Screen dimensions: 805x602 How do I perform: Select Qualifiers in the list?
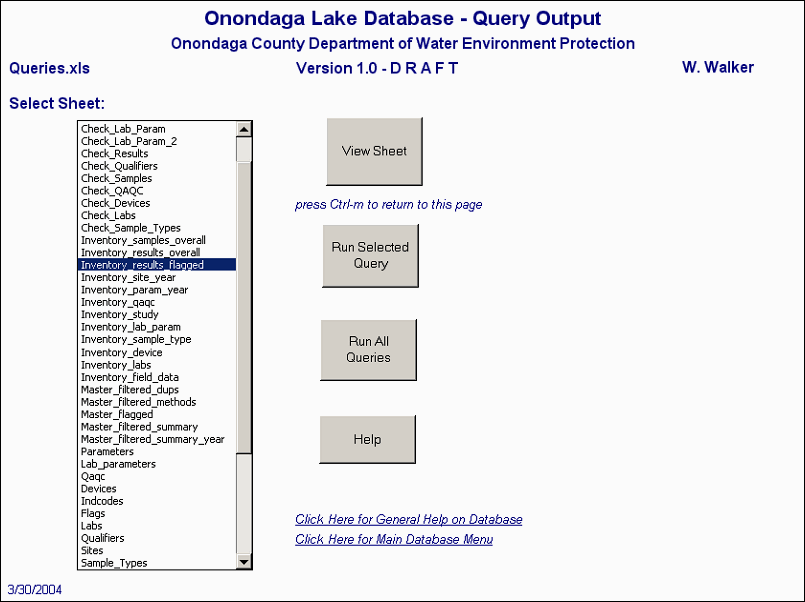coord(157,538)
